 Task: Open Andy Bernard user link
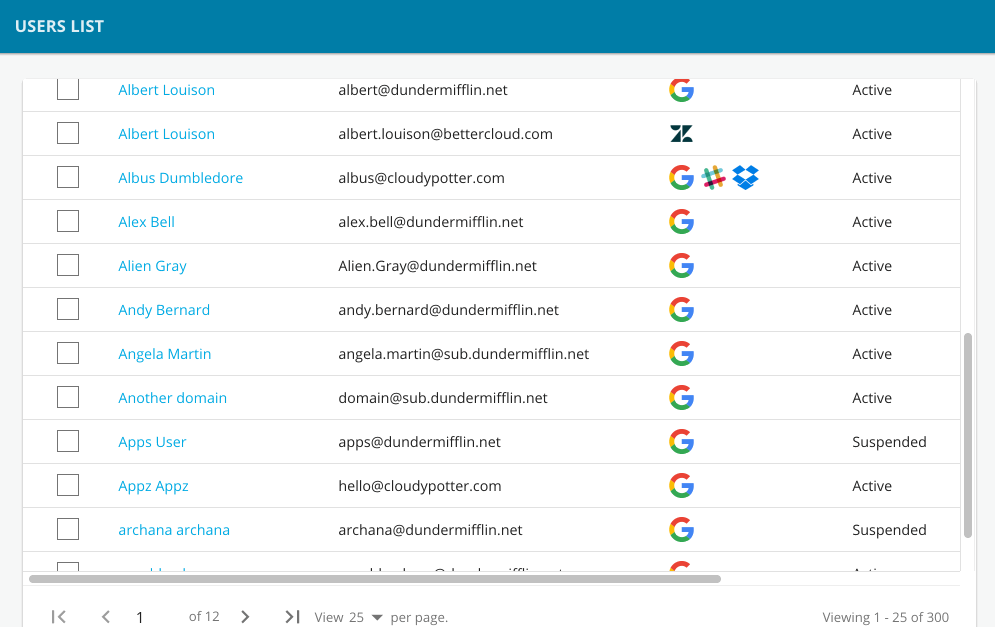pos(164,310)
